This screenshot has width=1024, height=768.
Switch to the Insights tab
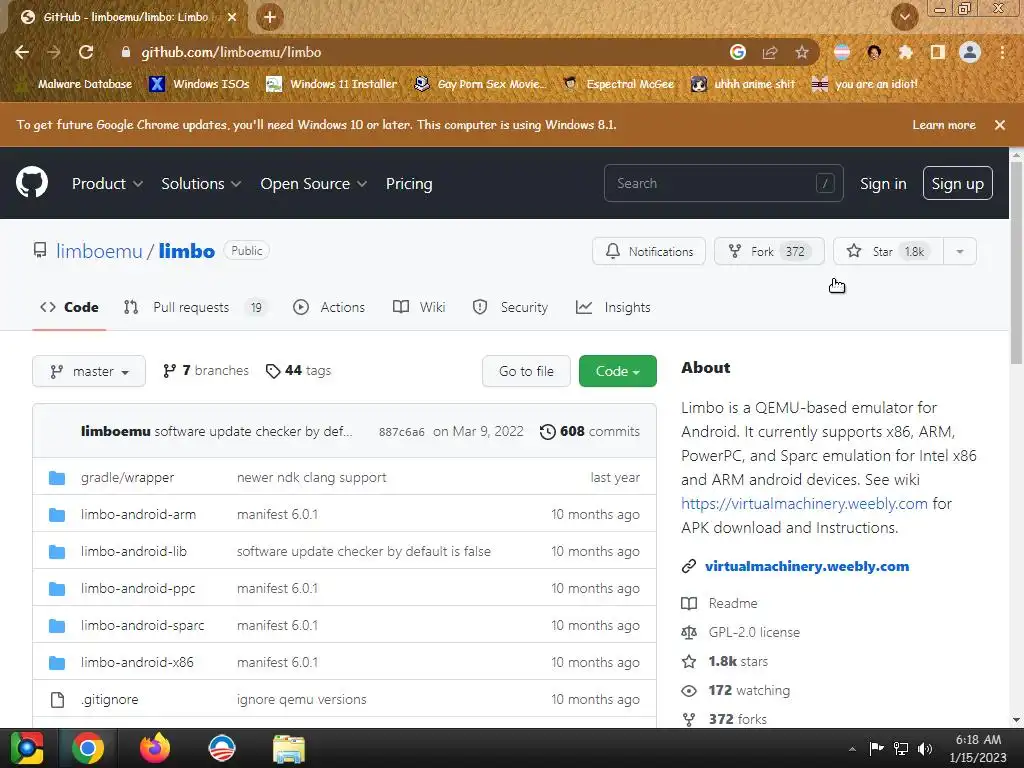pos(613,307)
